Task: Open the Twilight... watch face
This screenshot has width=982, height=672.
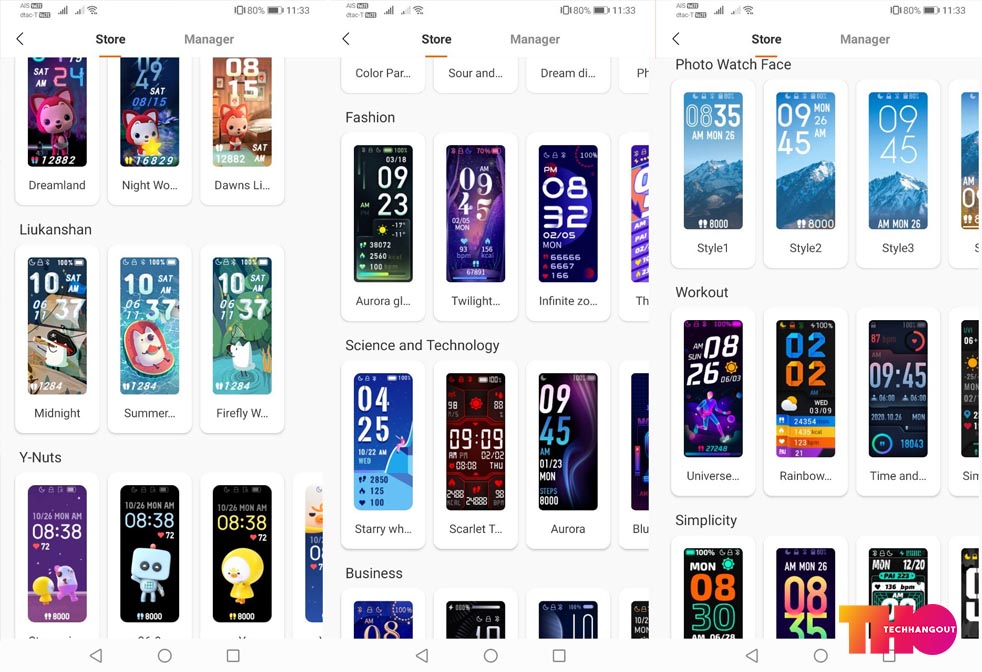Action: pyautogui.click(x=476, y=227)
